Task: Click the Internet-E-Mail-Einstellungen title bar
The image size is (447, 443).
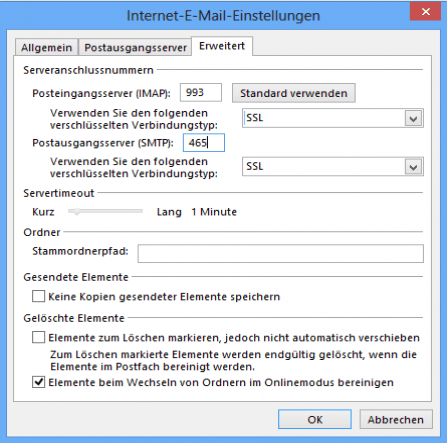Action: click(x=223, y=15)
